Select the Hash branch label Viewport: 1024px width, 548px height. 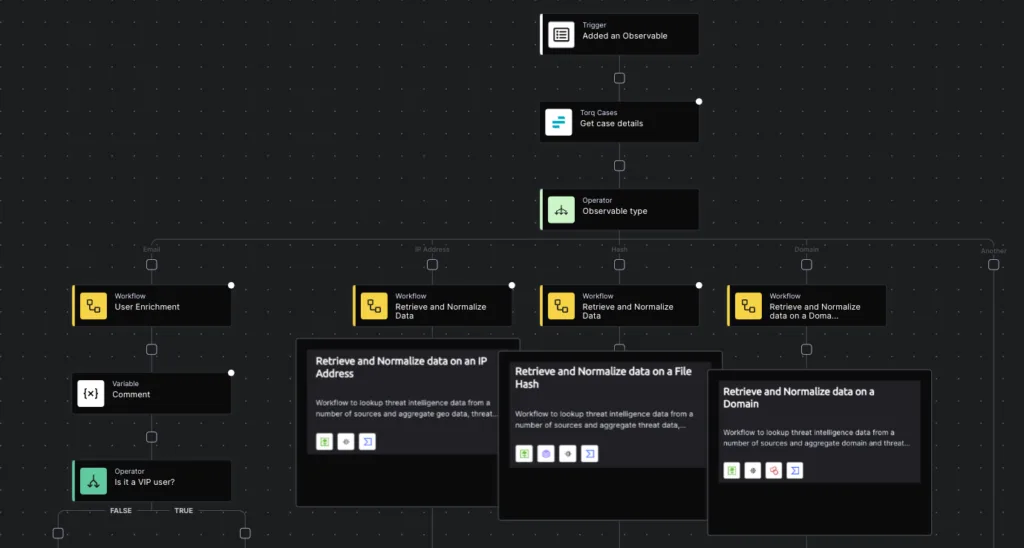(619, 250)
